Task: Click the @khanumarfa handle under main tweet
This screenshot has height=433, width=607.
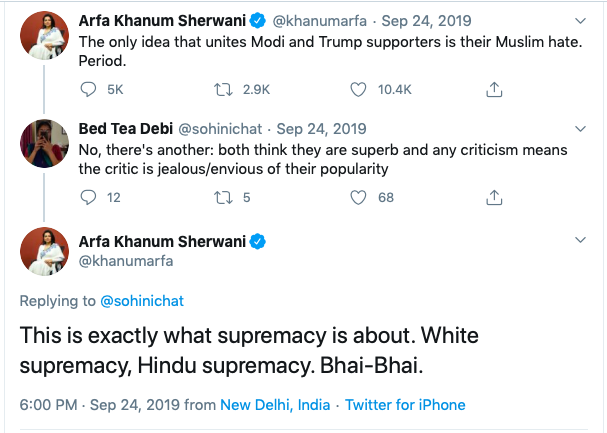Action: [125, 261]
